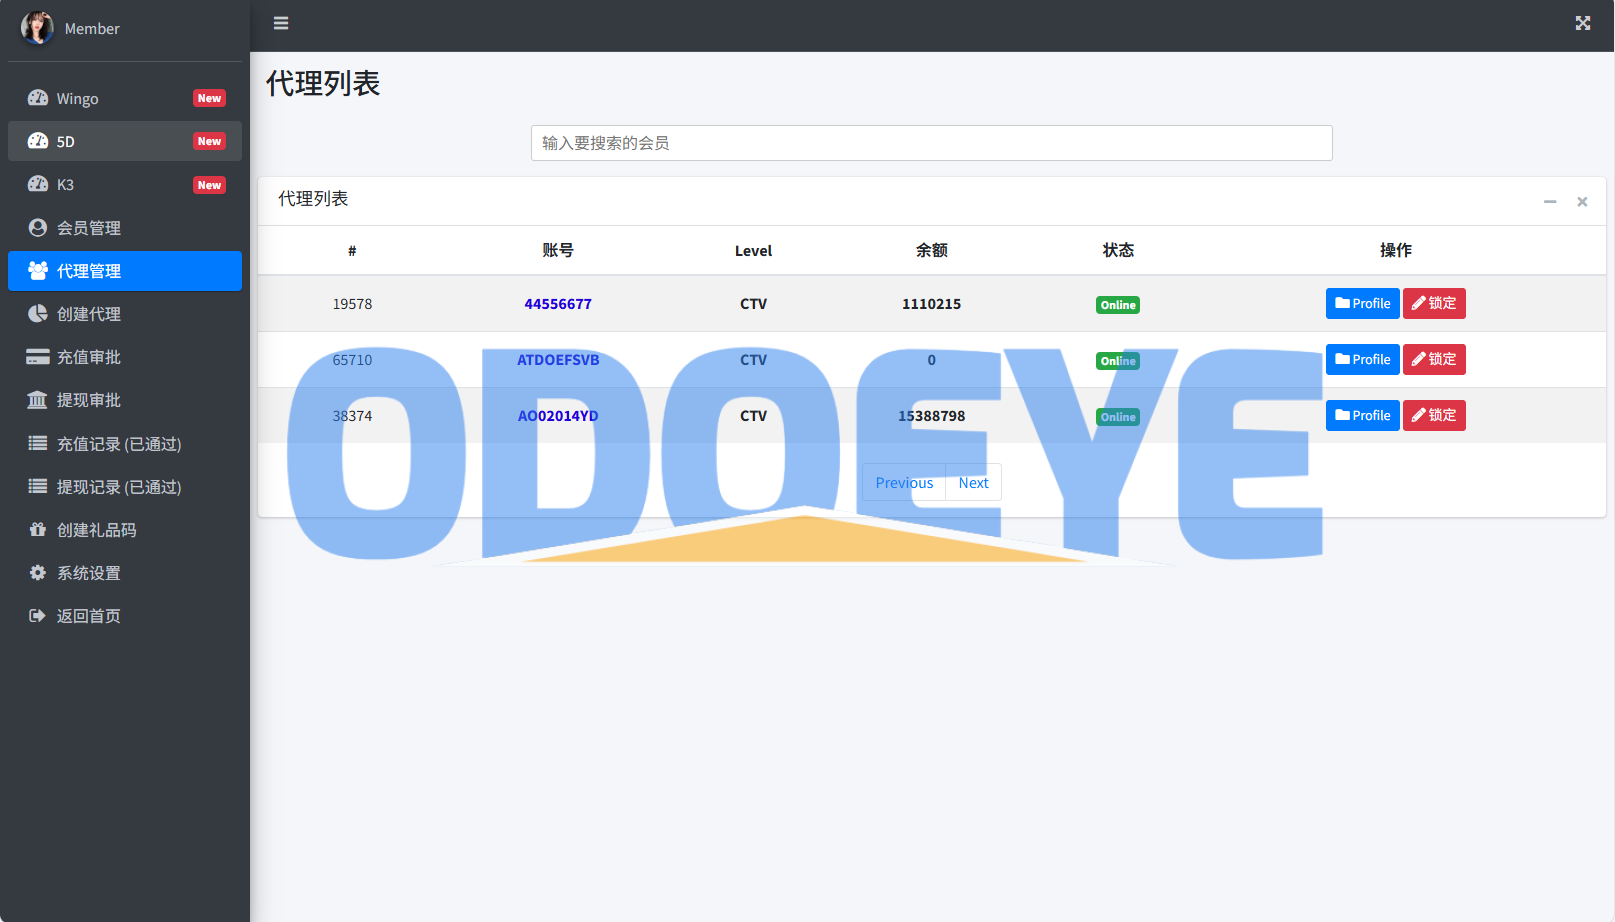Collapse the 代理列表 card panel

1549,202
